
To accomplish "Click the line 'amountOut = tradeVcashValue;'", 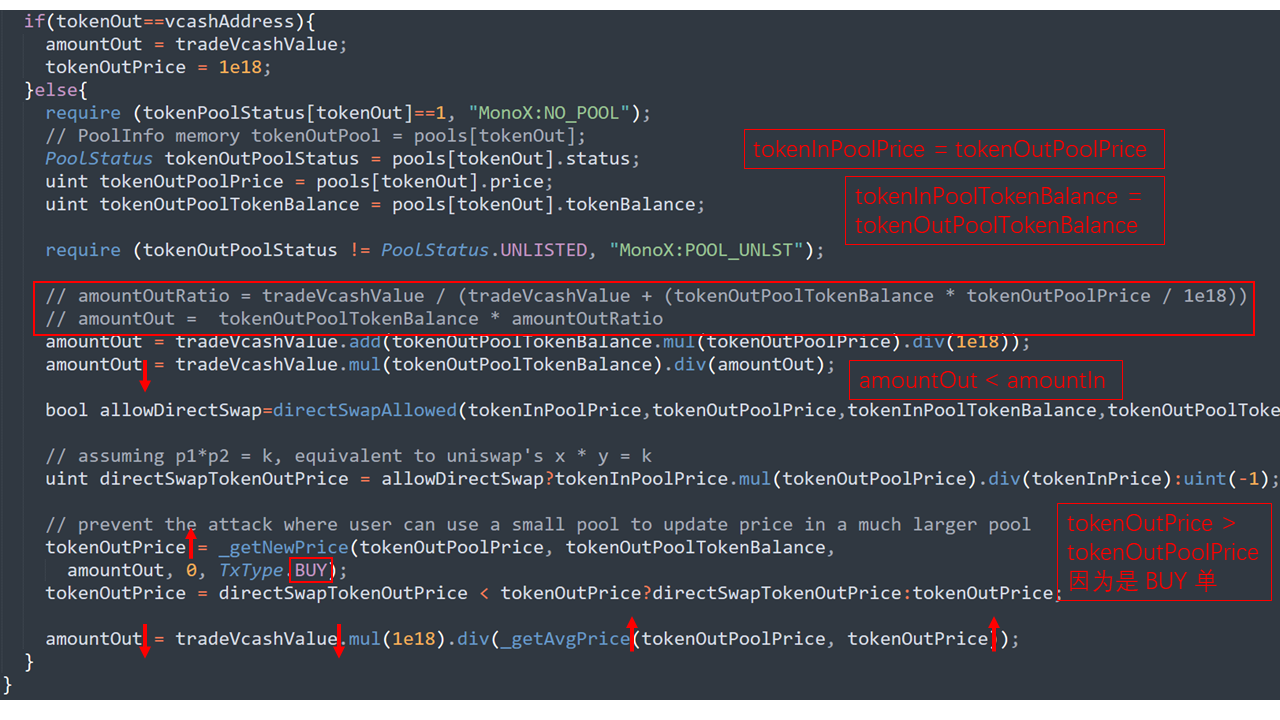I will [x=197, y=44].
